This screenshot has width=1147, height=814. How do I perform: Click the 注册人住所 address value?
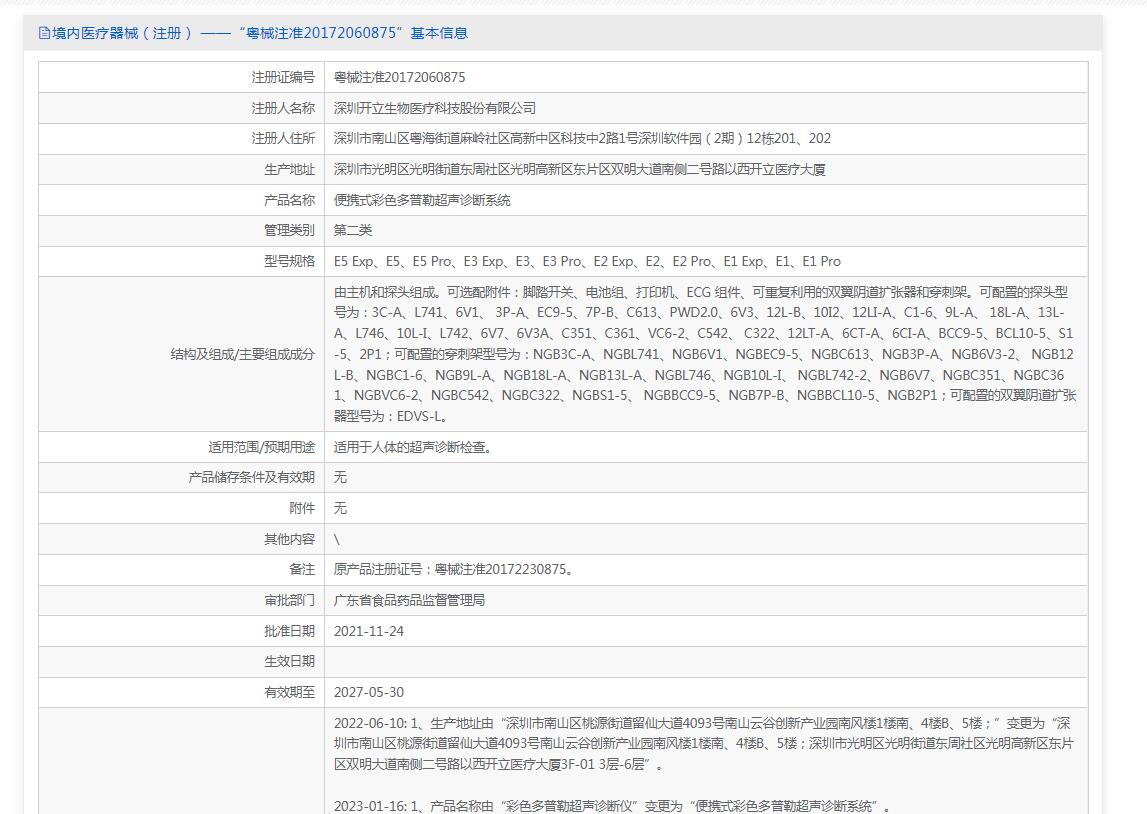[582, 139]
